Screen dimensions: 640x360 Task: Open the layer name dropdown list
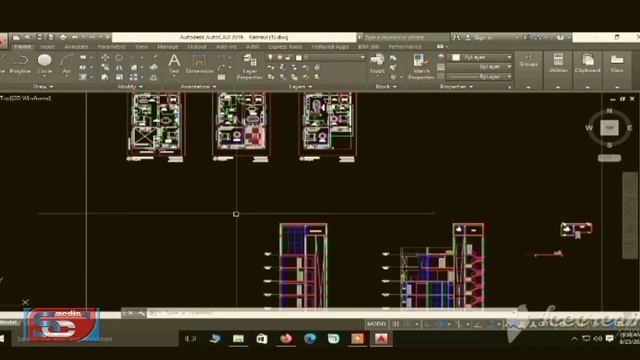click(x=316, y=58)
